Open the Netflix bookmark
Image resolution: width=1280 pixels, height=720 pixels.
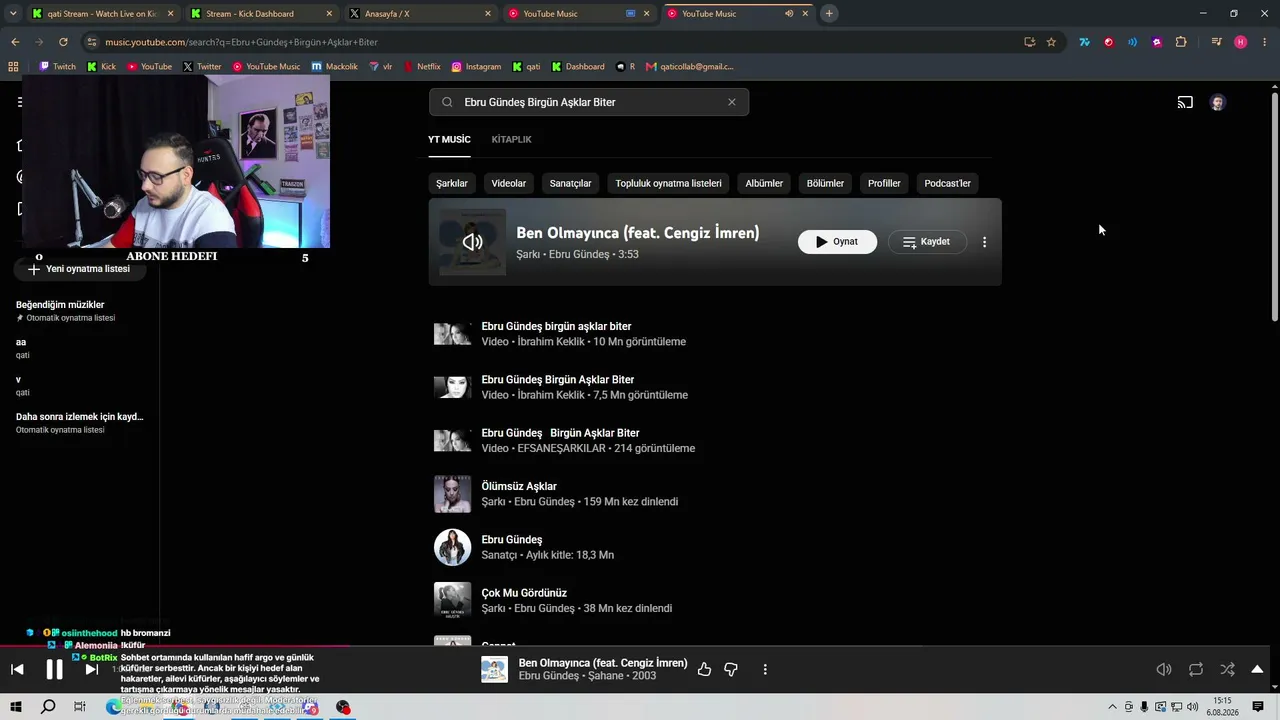421,67
